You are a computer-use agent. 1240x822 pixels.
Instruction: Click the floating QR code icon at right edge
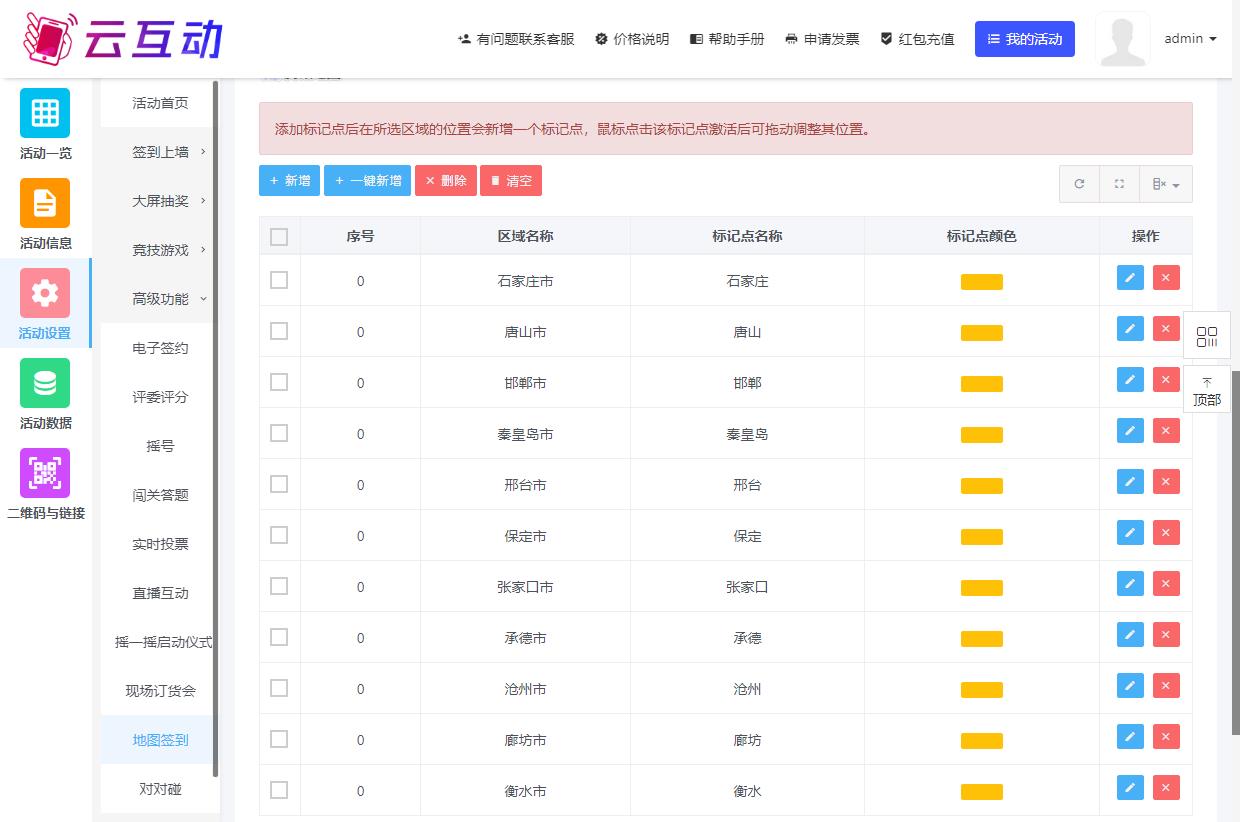[x=1207, y=336]
